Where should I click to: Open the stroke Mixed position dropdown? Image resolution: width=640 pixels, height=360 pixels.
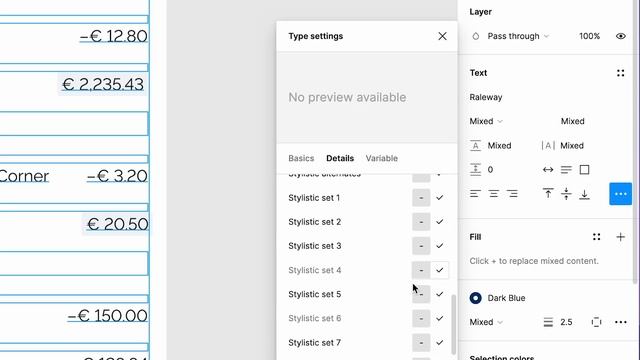click(486, 322)
